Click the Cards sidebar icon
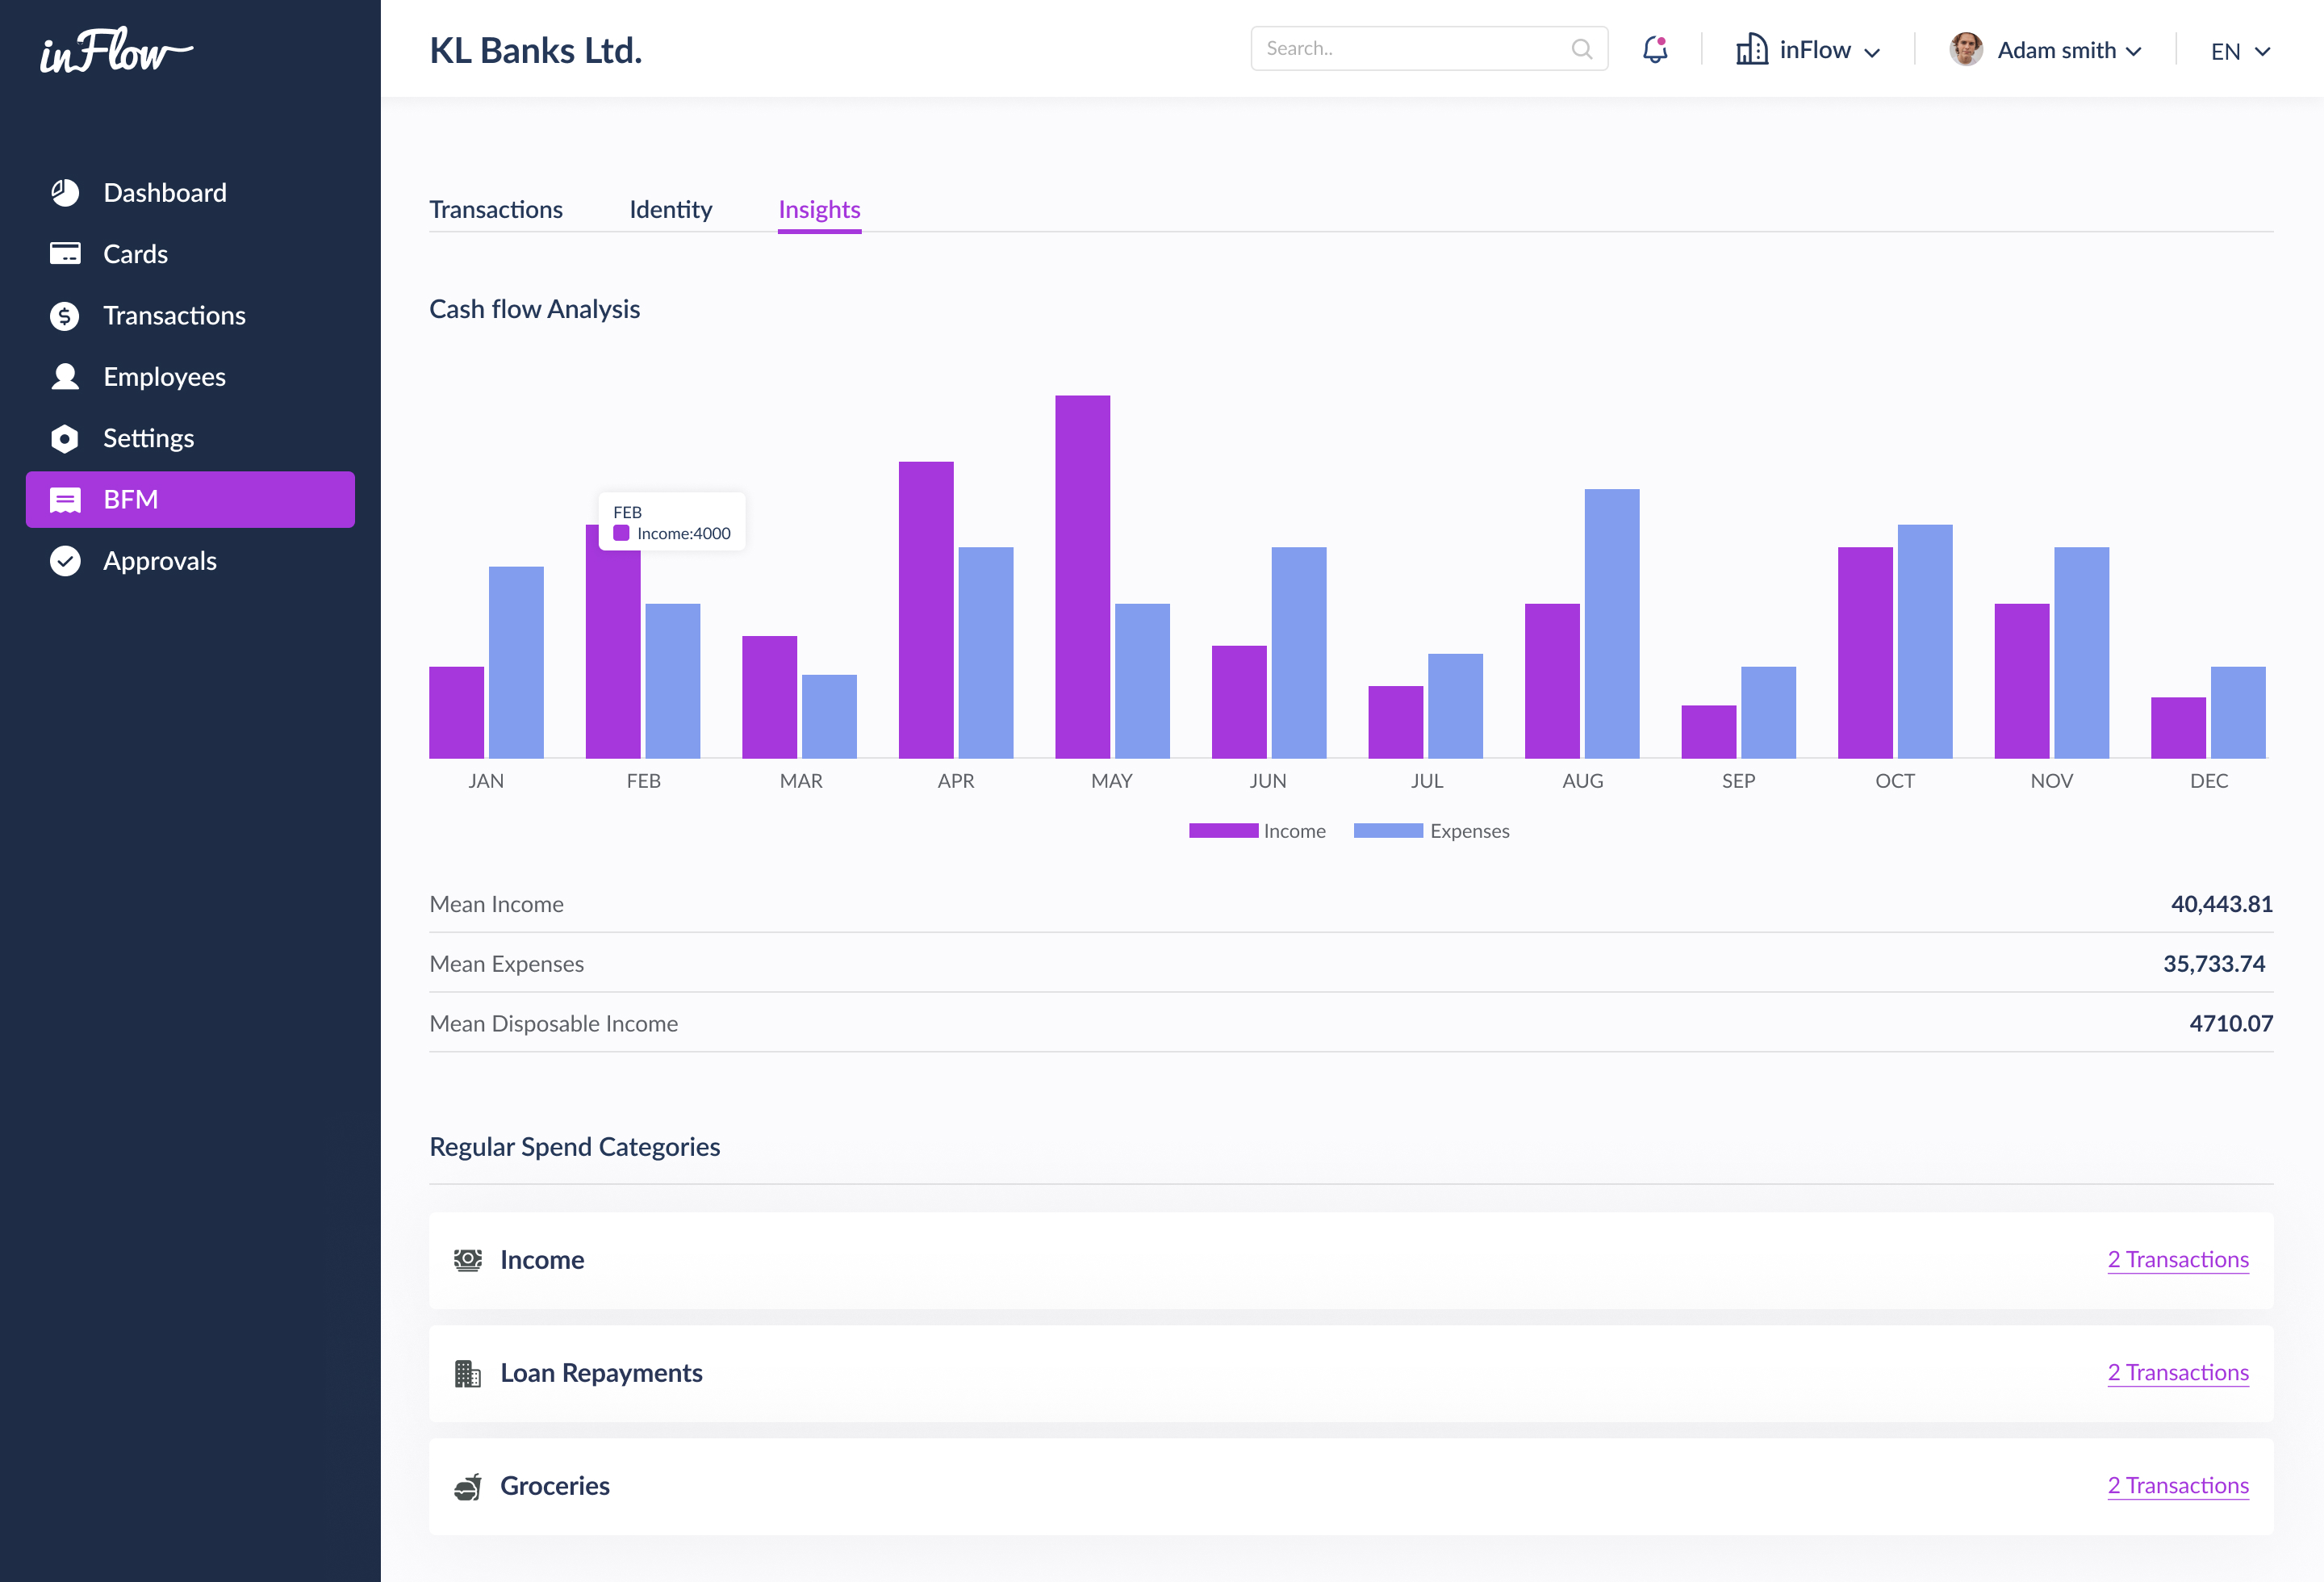This screenshot has width=2324, height=1582. click(65, 254)
